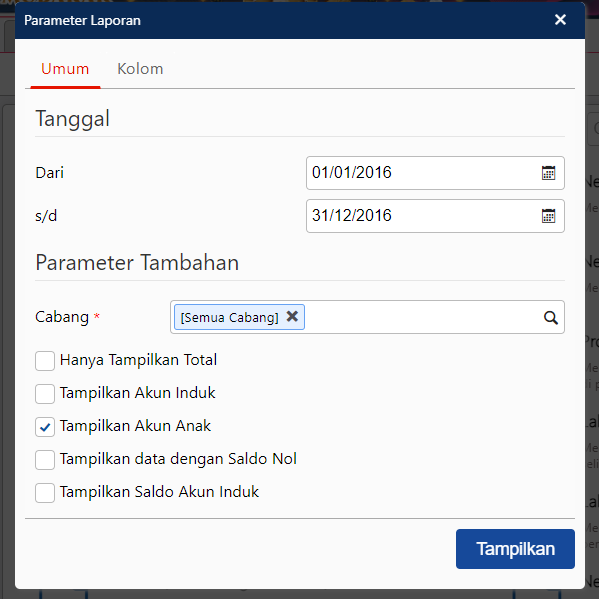This screenshot has width=599, height=599.
Task: Enable Tampilkan data dengan Saldo Nol
Action: coord(45,460)
